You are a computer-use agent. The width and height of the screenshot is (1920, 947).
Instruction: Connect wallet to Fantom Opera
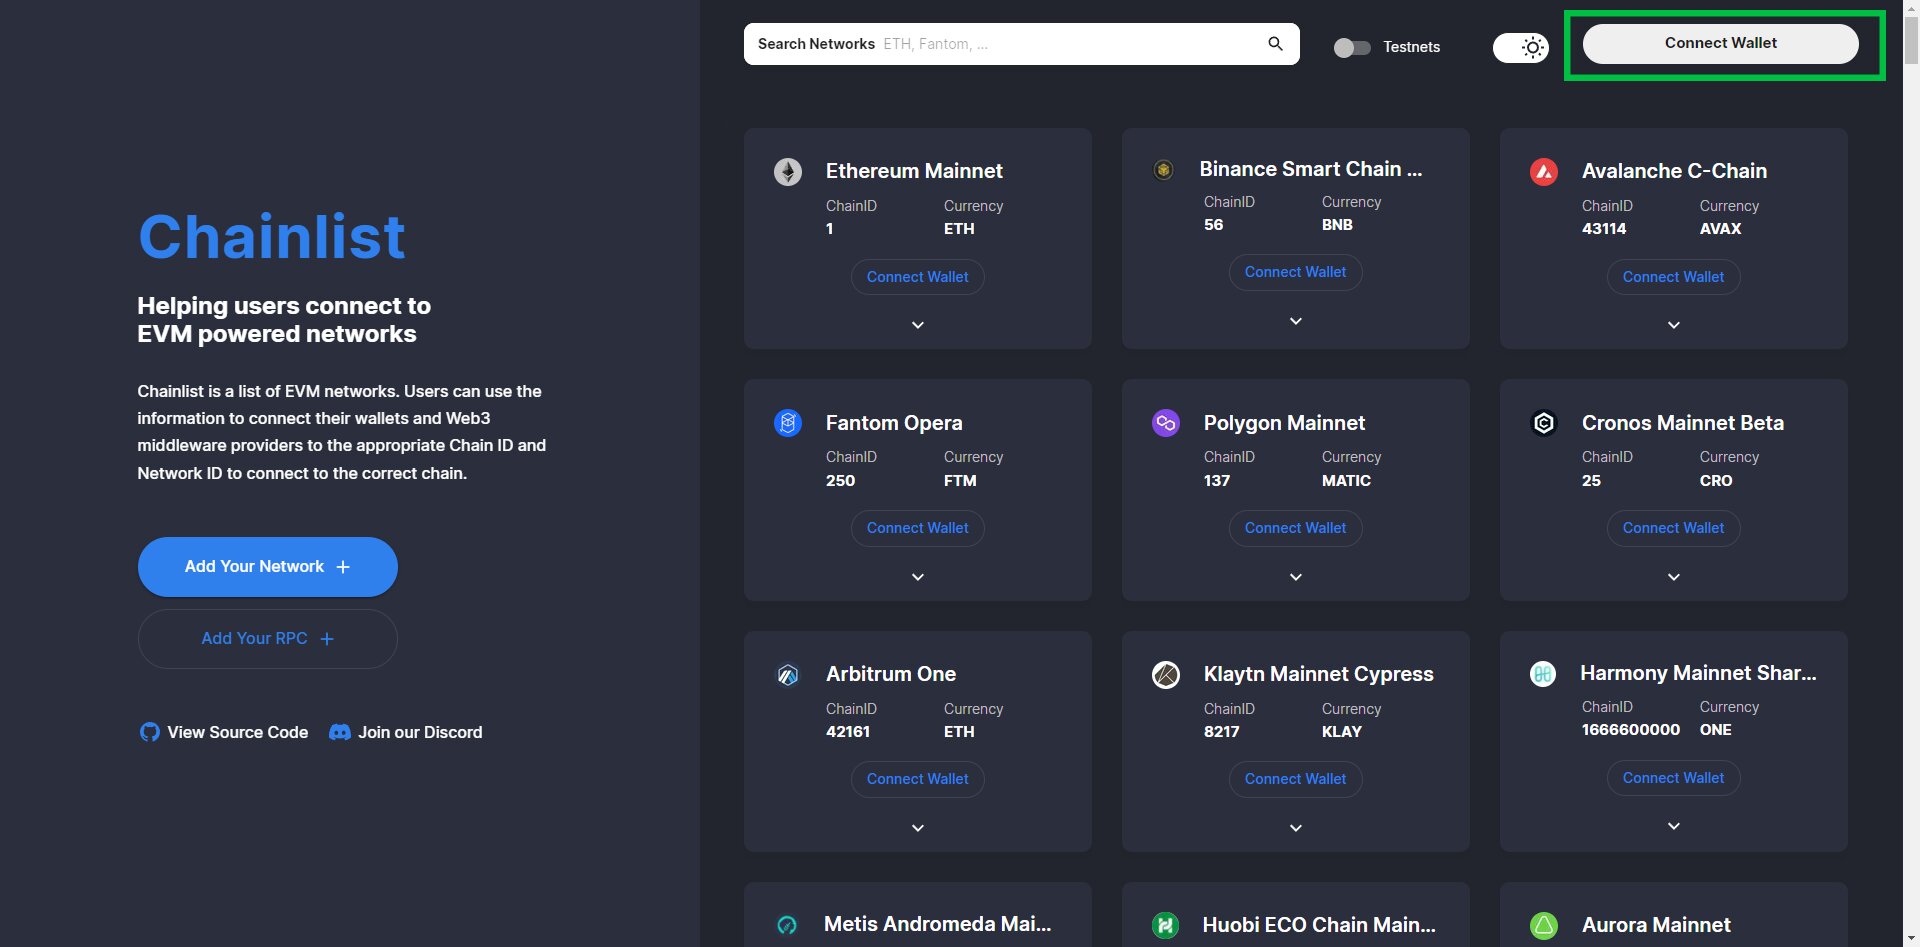click(x=918, y=528)
